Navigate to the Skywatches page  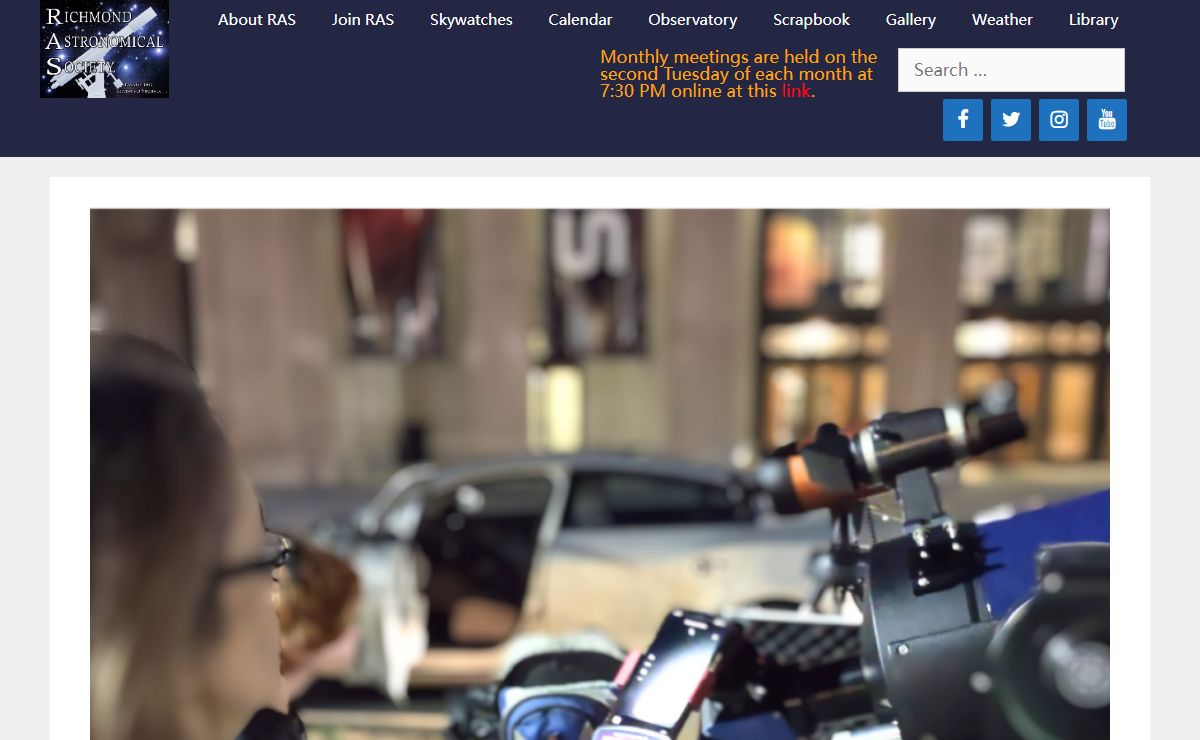pyautogui.click(x=471, y=20)
